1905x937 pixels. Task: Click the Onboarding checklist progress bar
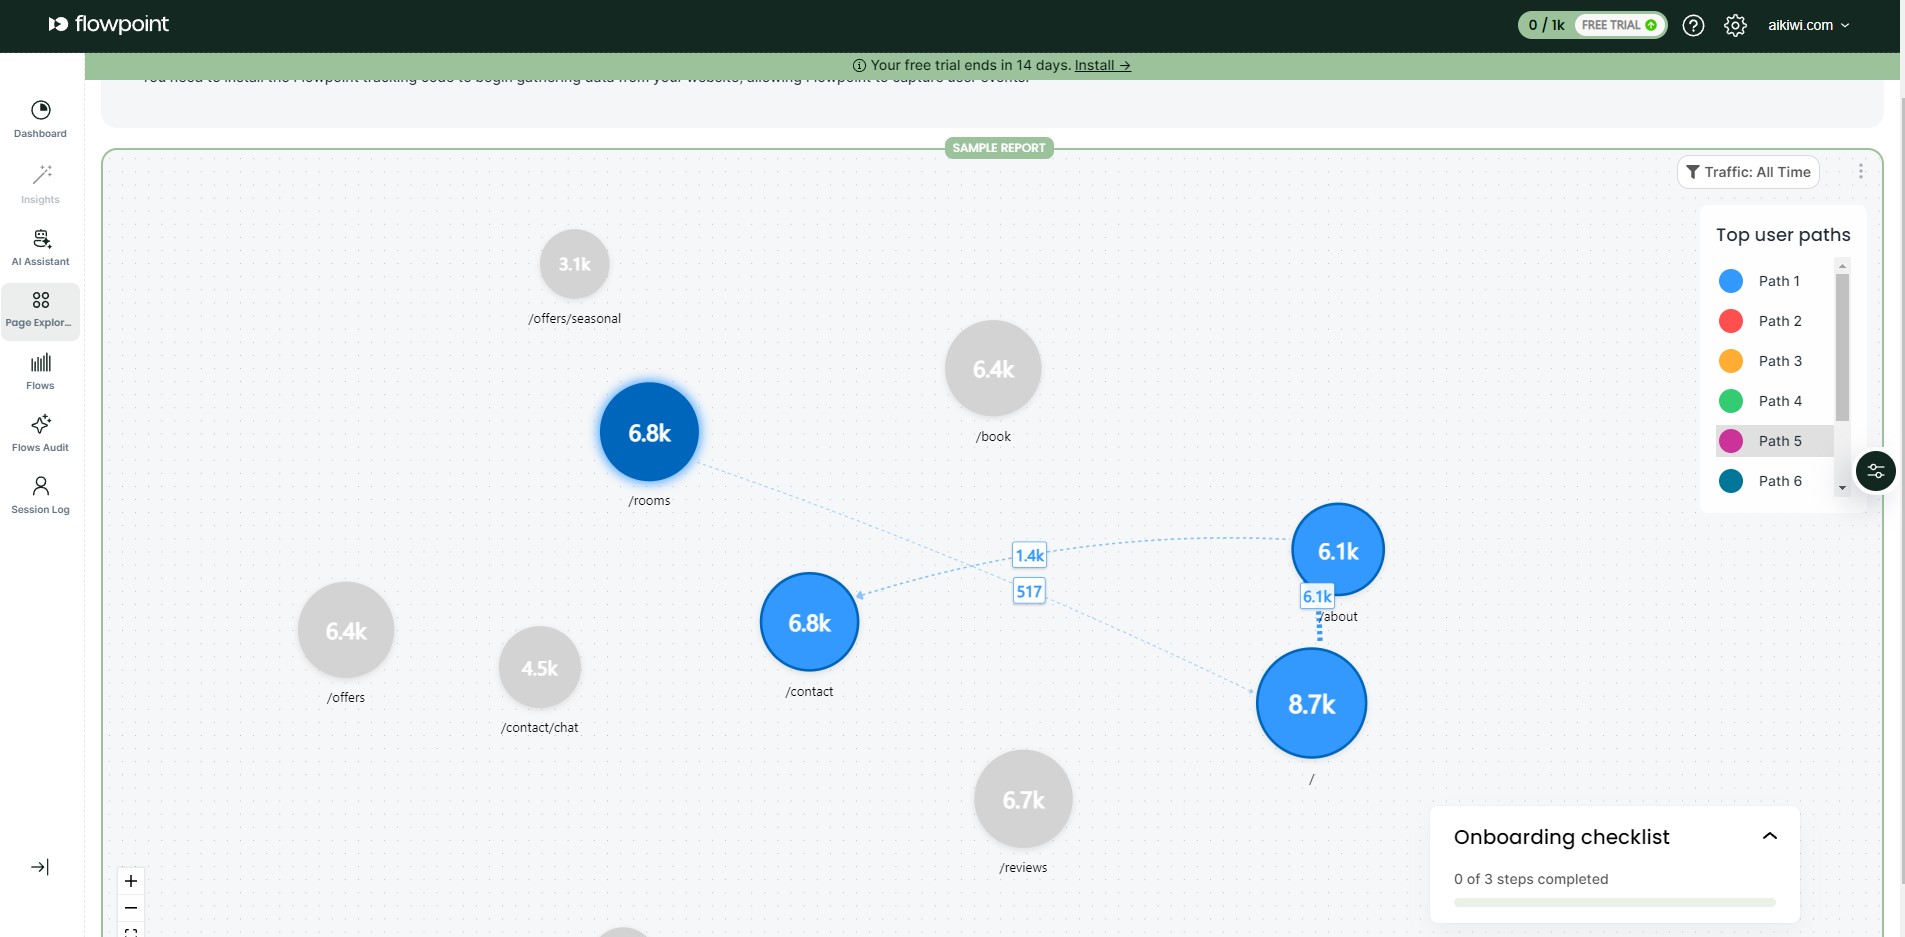1615,902
